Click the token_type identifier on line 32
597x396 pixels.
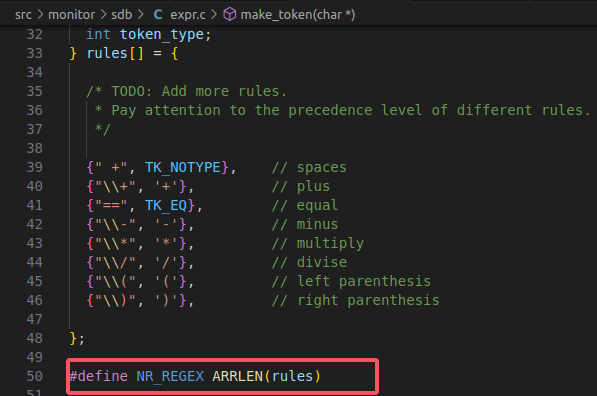pyautogui.click(x=162, y=35)
